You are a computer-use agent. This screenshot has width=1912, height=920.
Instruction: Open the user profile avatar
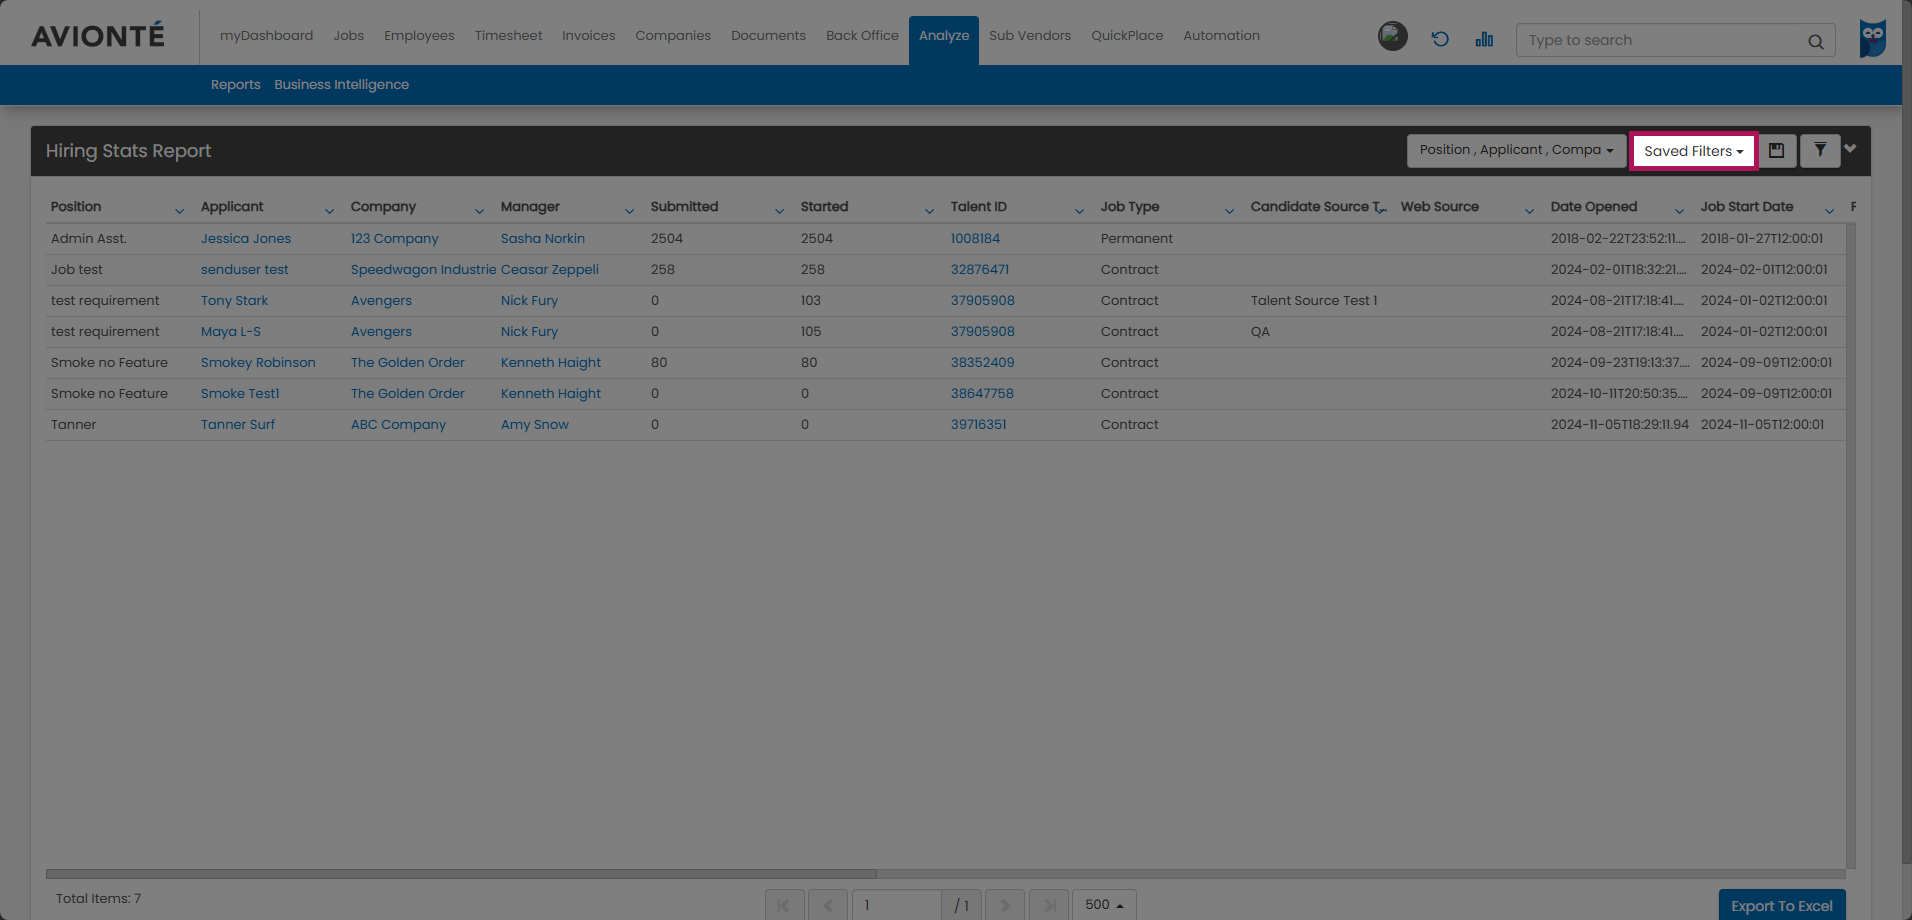(1392, 37)
